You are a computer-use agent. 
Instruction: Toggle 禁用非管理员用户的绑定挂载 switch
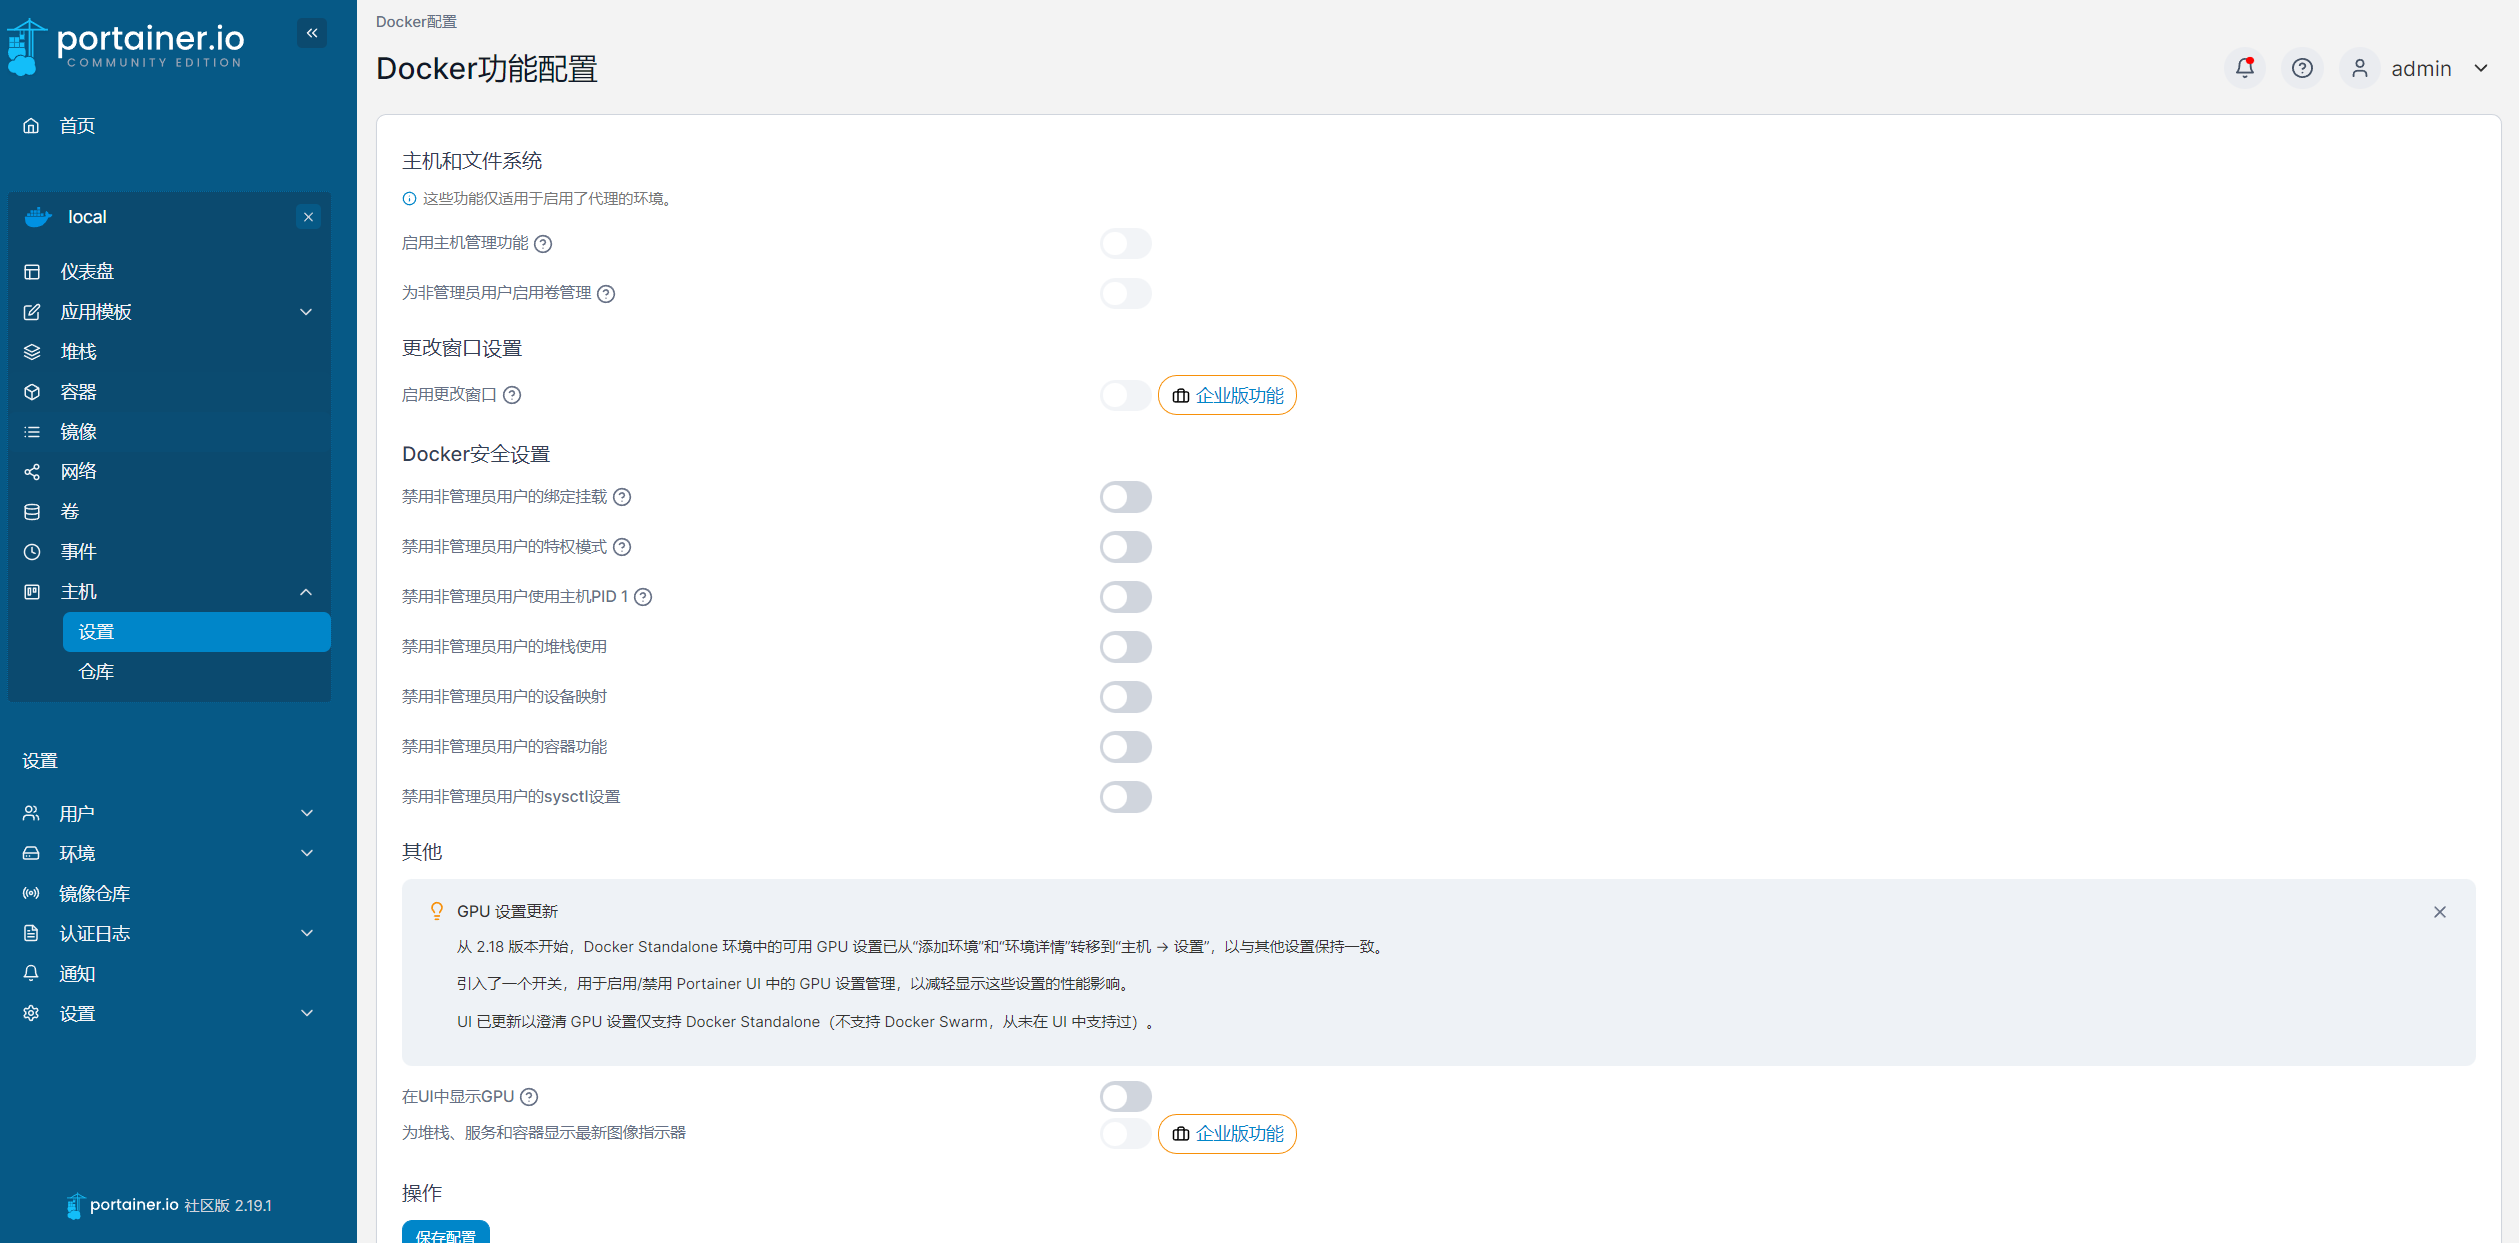pyautogui.click(x=1125, y=497)
